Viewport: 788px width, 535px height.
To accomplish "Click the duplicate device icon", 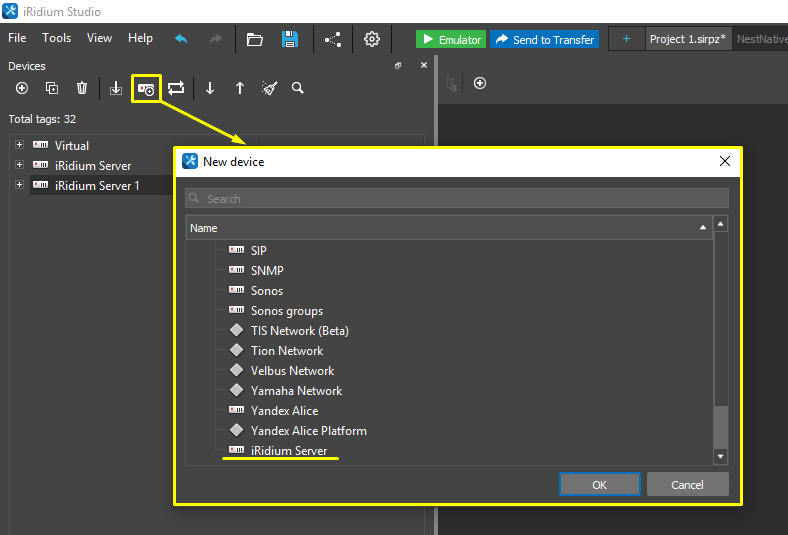I will 52,88.
